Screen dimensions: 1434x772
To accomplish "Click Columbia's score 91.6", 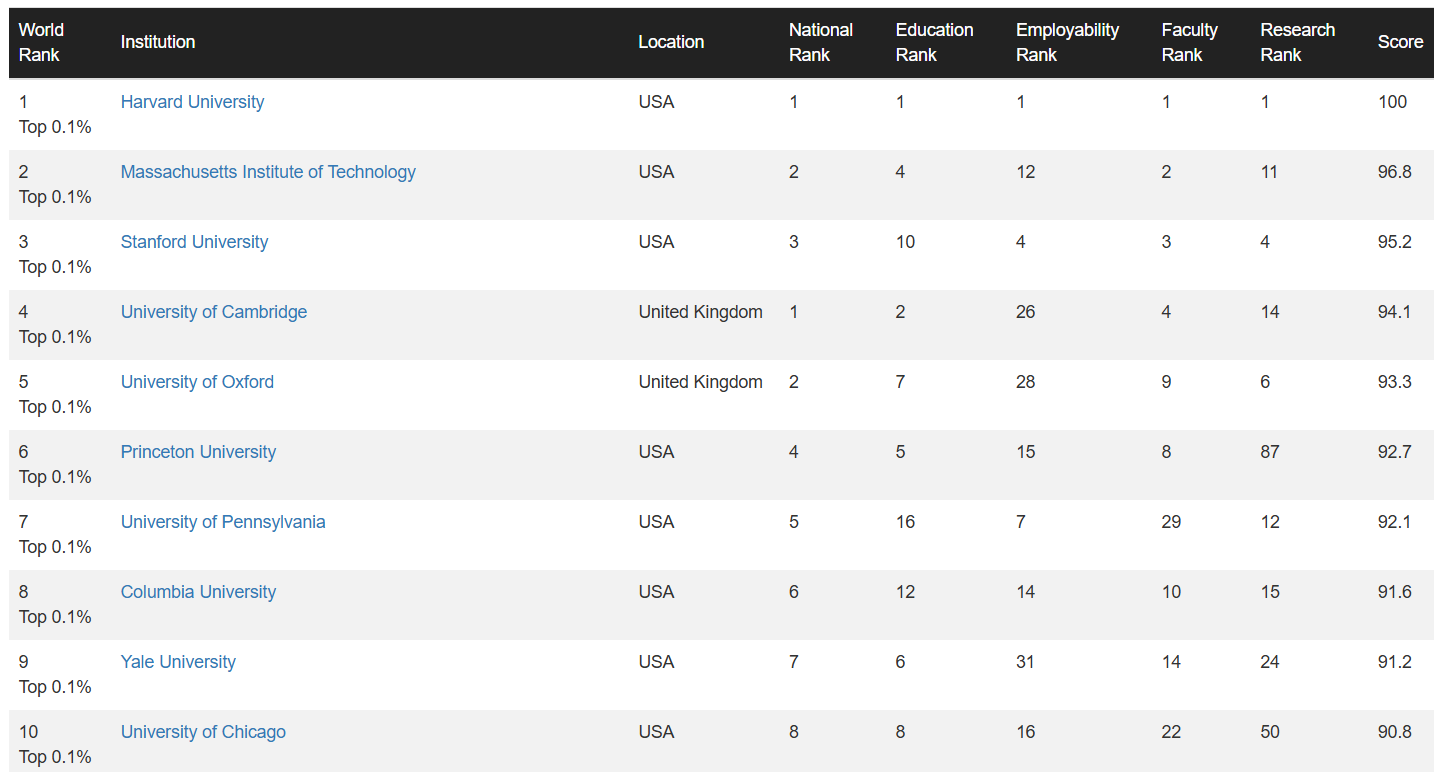I will pos(1394,592).
